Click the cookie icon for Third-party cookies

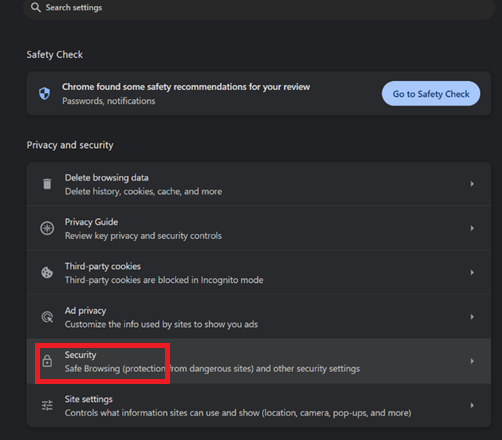[x=47, y=273]
